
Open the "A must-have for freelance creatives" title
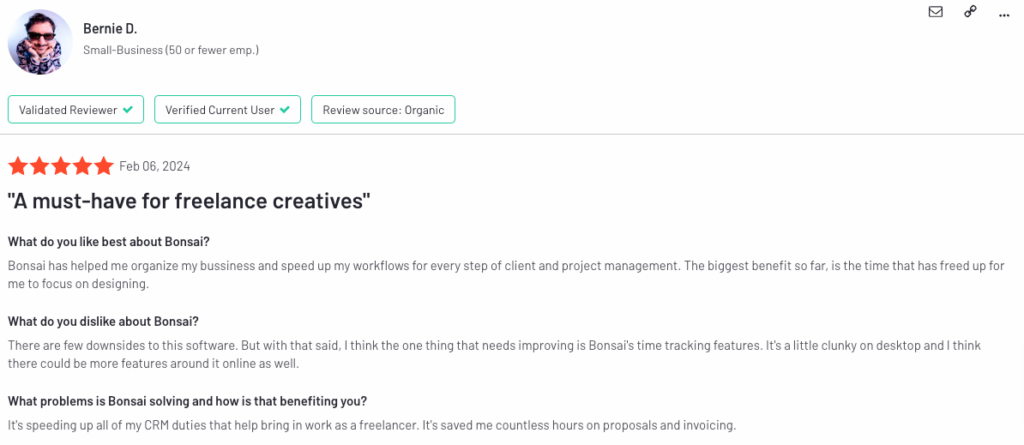tap(189, 201)
